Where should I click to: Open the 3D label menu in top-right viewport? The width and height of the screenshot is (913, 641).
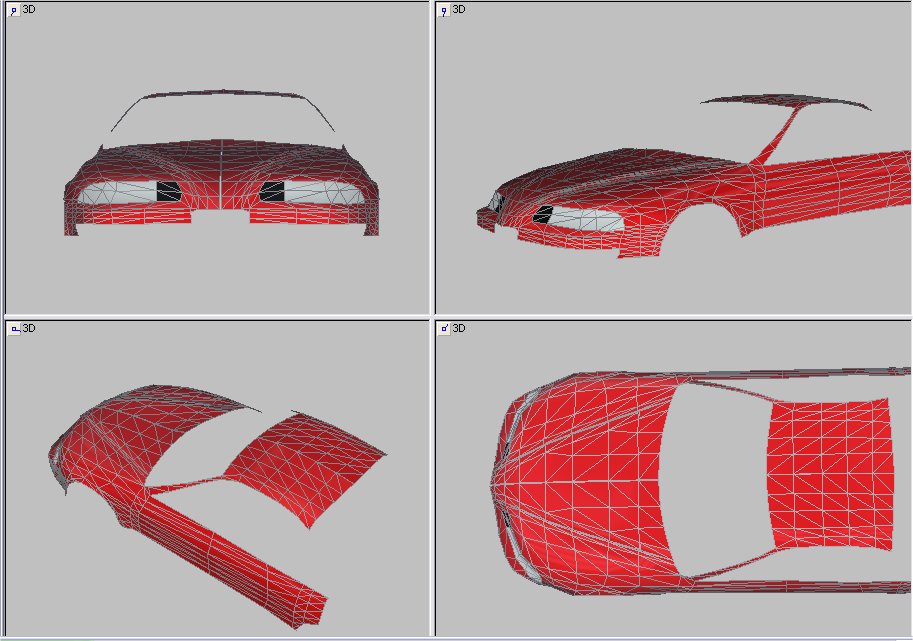(x=459, y=10)
